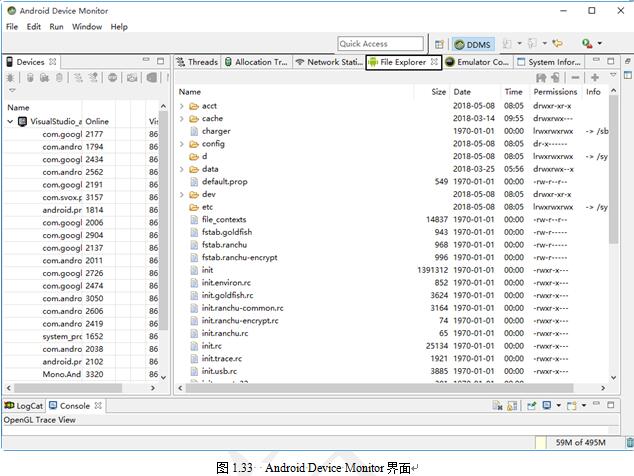The height and width of the screenshot is (476, 634).
Task: Click the Permissions column header
Action: click(x=555, y=92)
